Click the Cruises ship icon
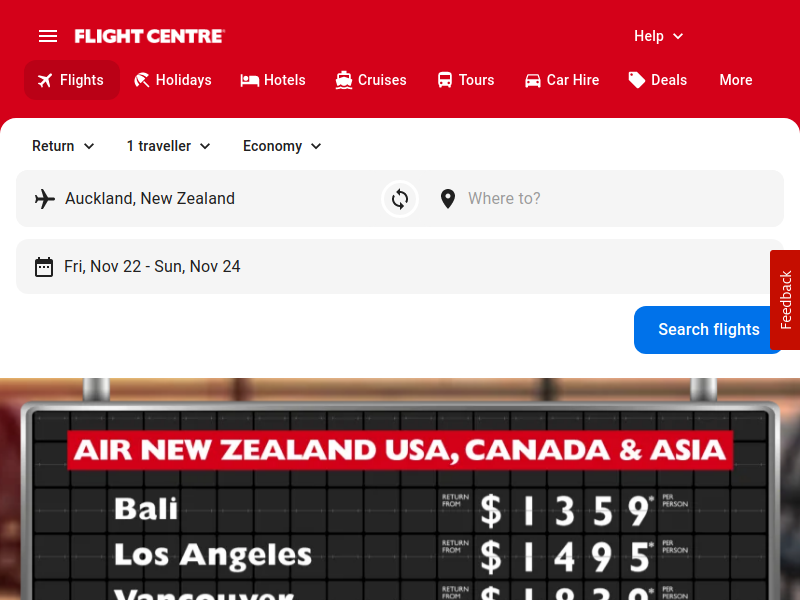Image resolution: width=800 pixels, height=600 pixels. (x=344, y=80)
